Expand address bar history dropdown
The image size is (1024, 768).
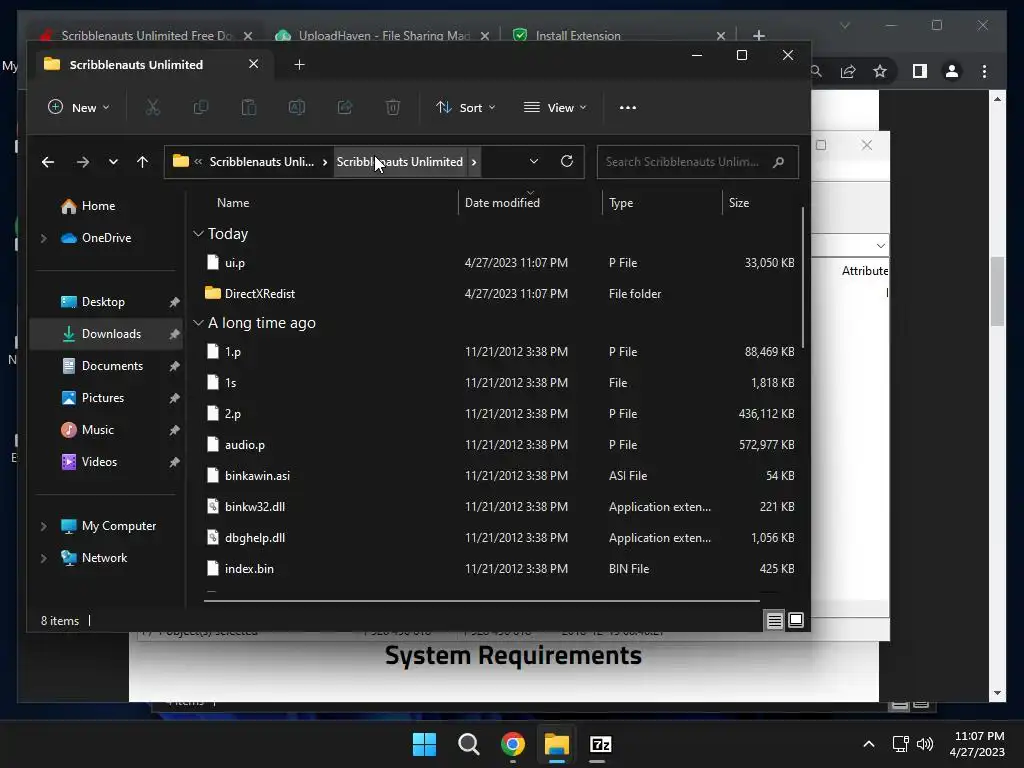coord(534,161)
